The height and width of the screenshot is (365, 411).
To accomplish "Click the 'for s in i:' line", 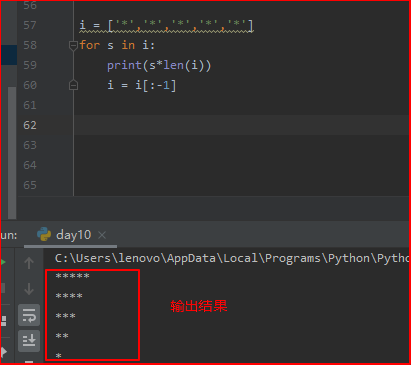I will tap(117, 45).
